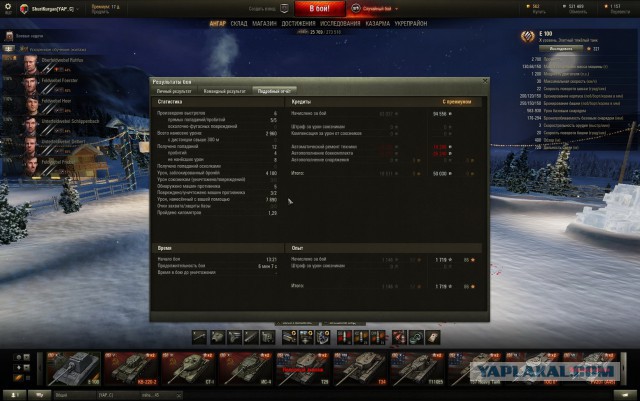Open the [YAP_C] clan chat tab
This screenshot has height=401, width=640.
pos(117,395)
